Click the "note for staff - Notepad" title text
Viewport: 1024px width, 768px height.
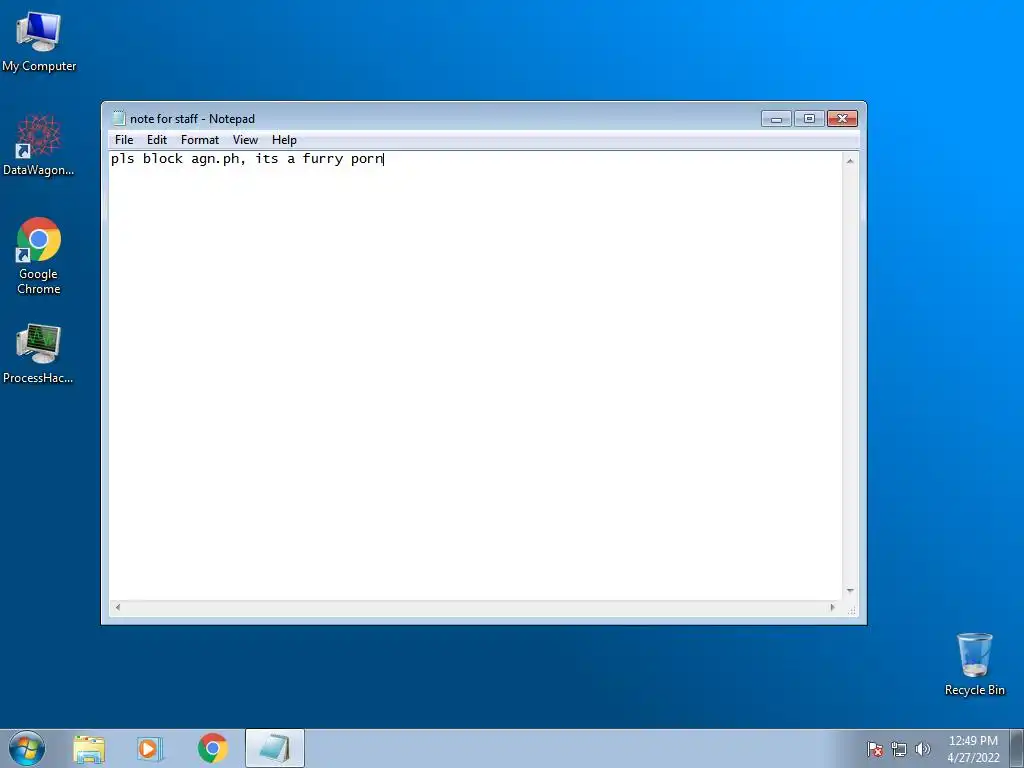192,119
